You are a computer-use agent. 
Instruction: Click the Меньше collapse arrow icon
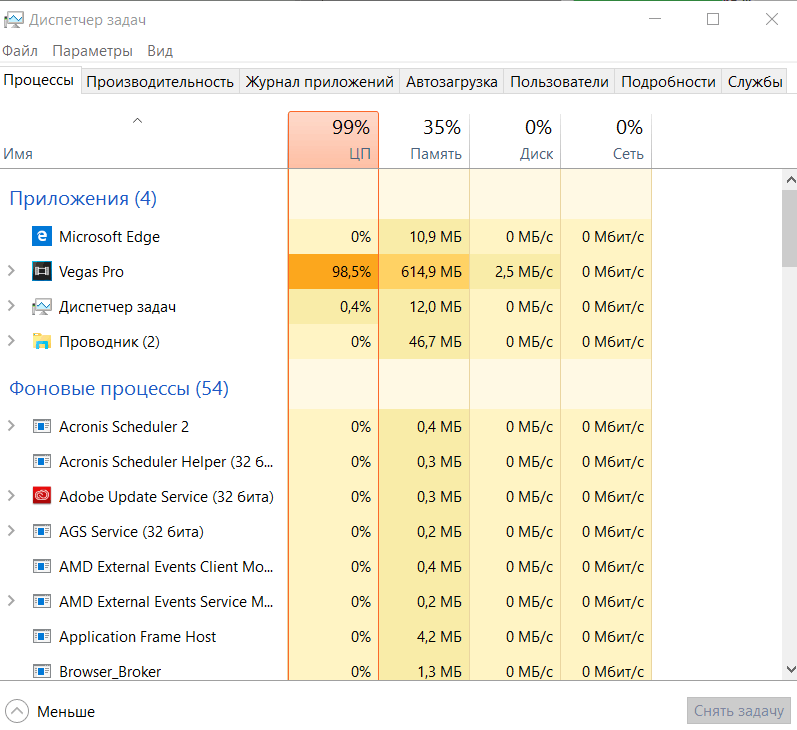17,711
